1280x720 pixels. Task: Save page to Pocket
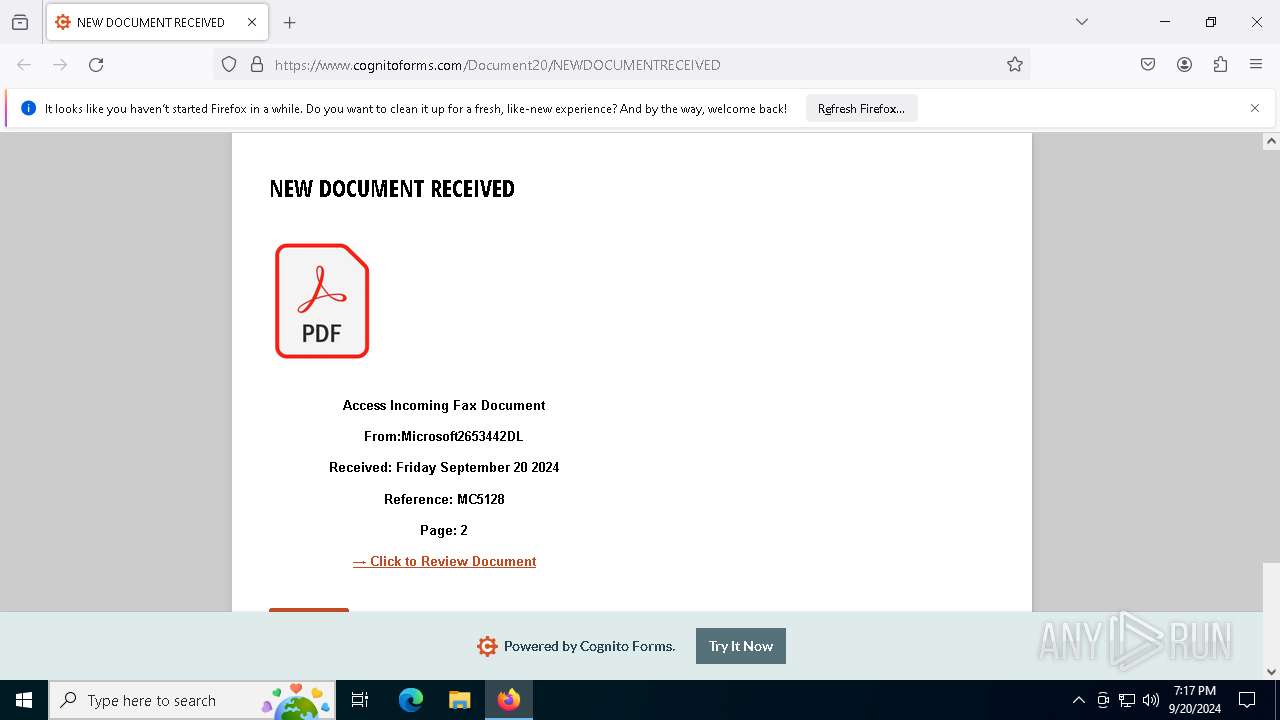pyautogui.click(x=1148, y=65)
